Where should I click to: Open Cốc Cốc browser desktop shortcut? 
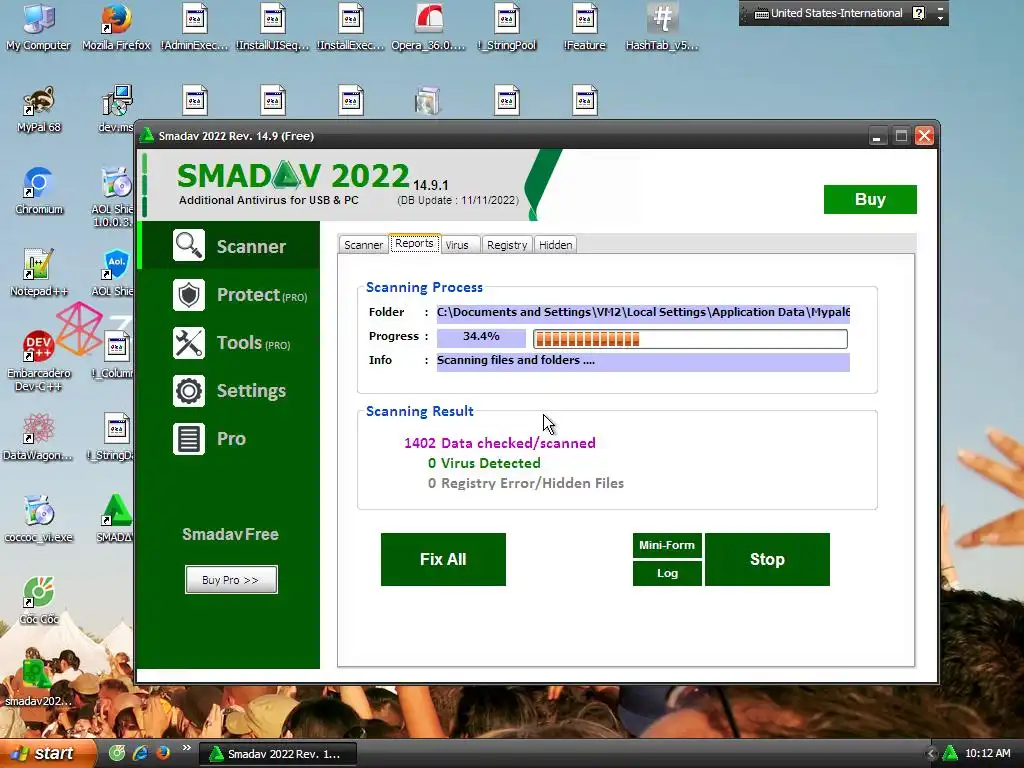pos(39,601)
